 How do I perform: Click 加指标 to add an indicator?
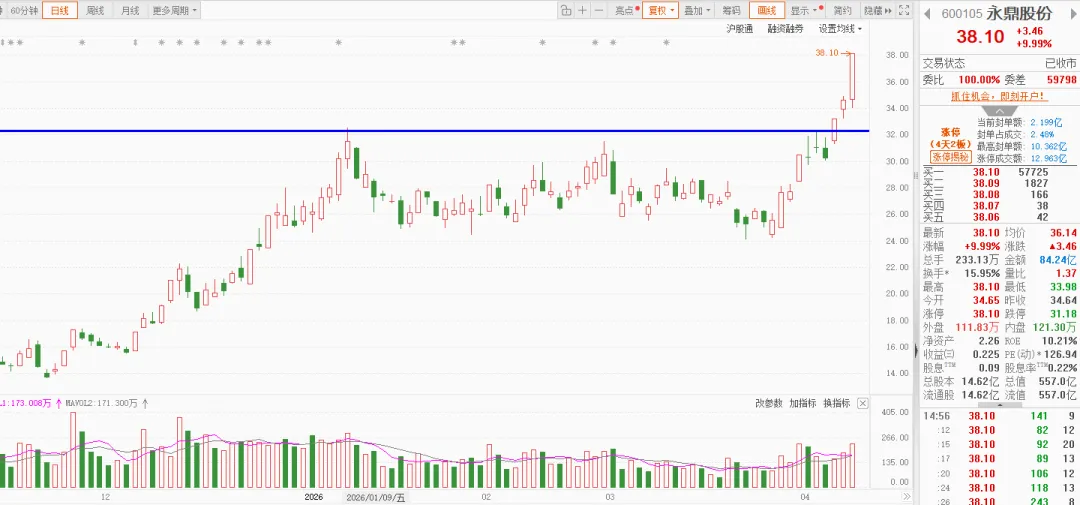[x=802, y=403]
